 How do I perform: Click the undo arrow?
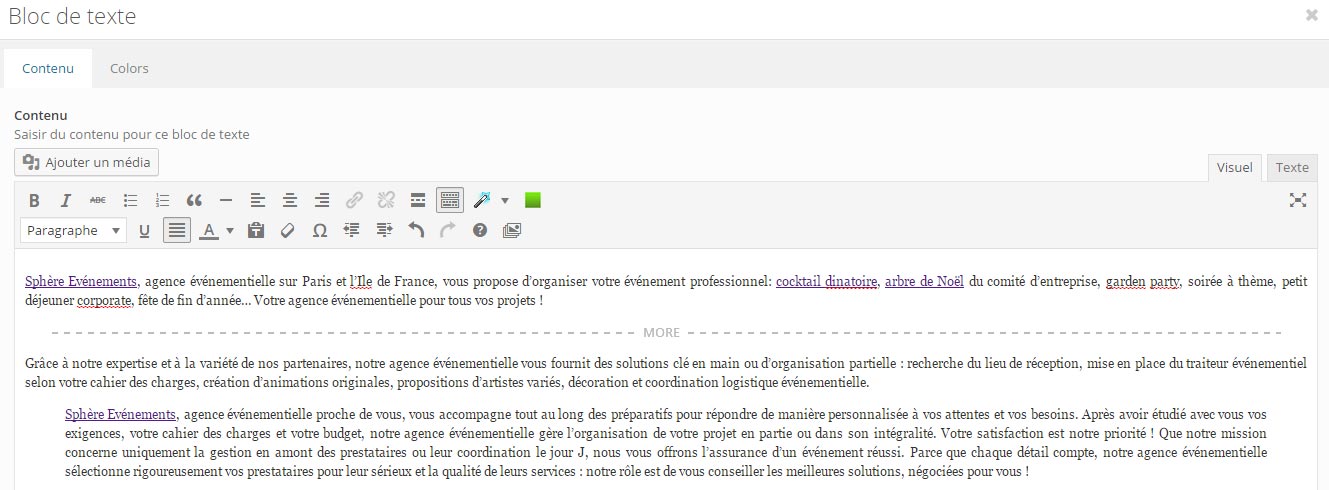[x=416, y=231]
